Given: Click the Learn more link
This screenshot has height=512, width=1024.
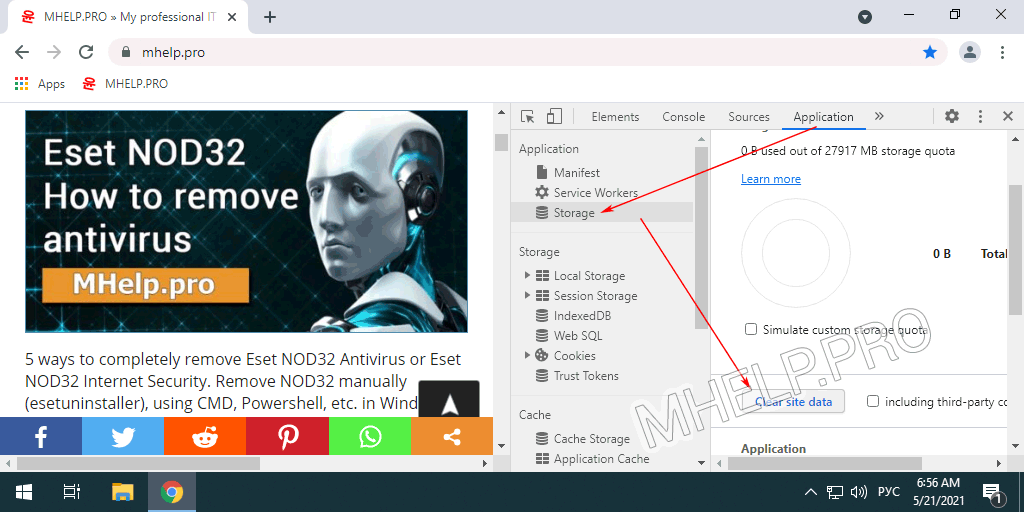Looking at the screenshot, I should [x=771, y=179].
